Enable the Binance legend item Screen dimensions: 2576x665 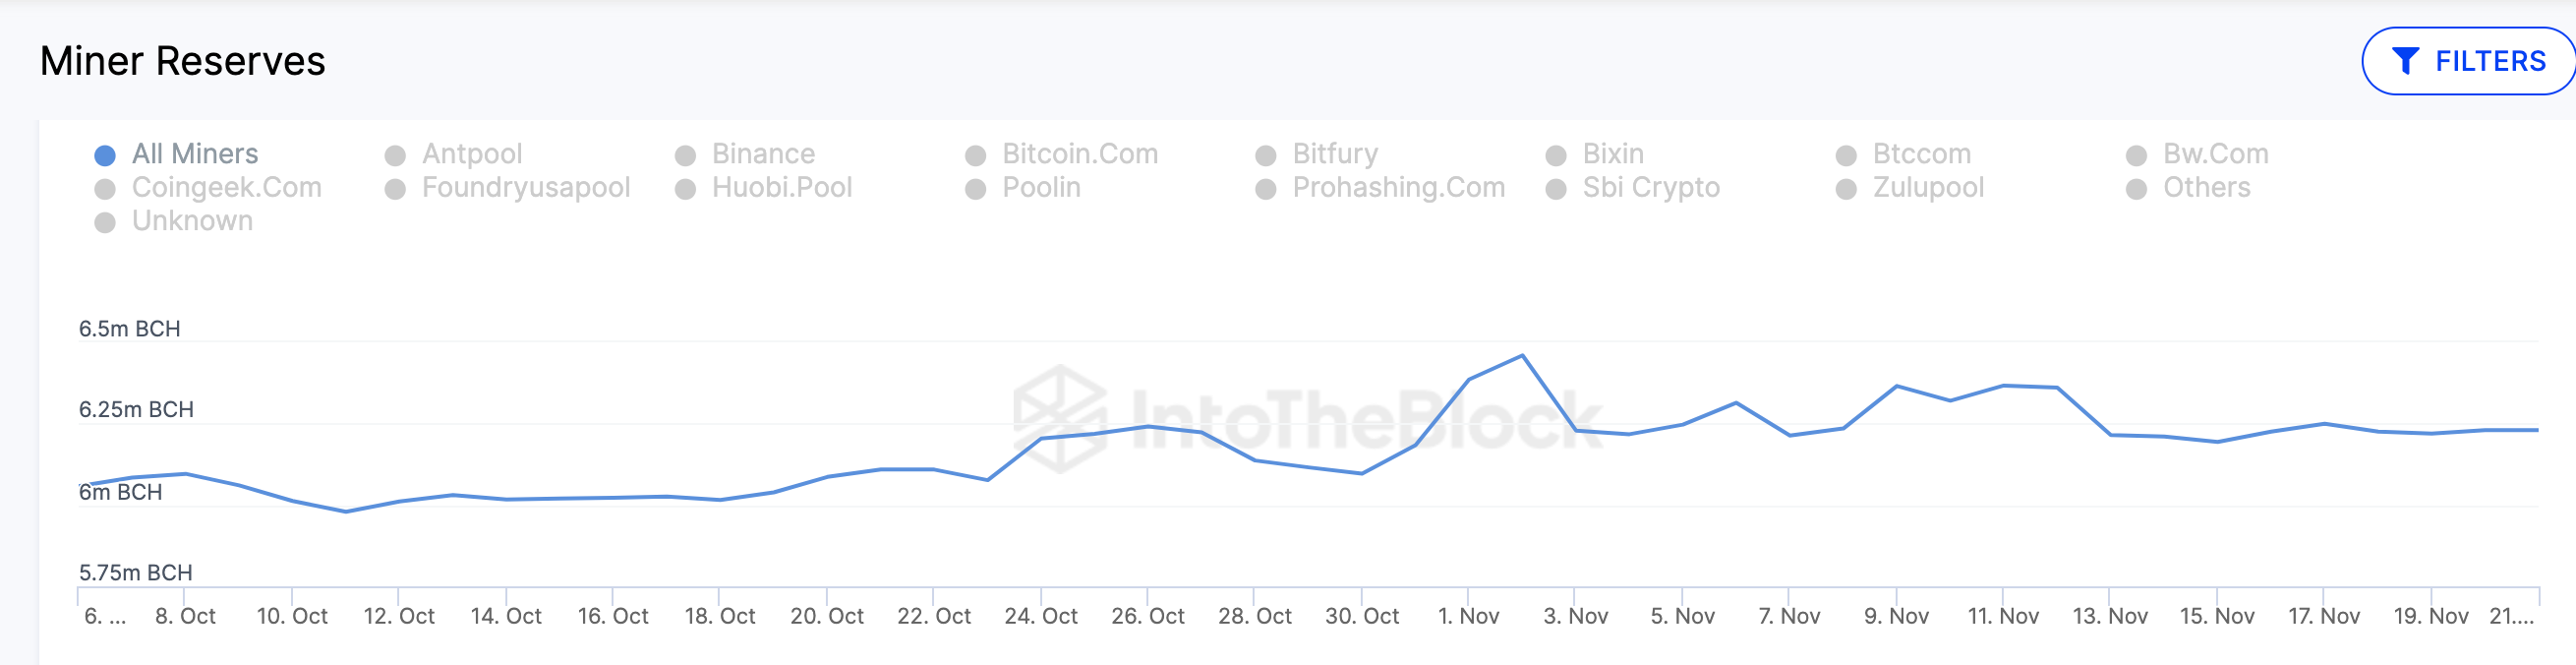pos(762,154)
